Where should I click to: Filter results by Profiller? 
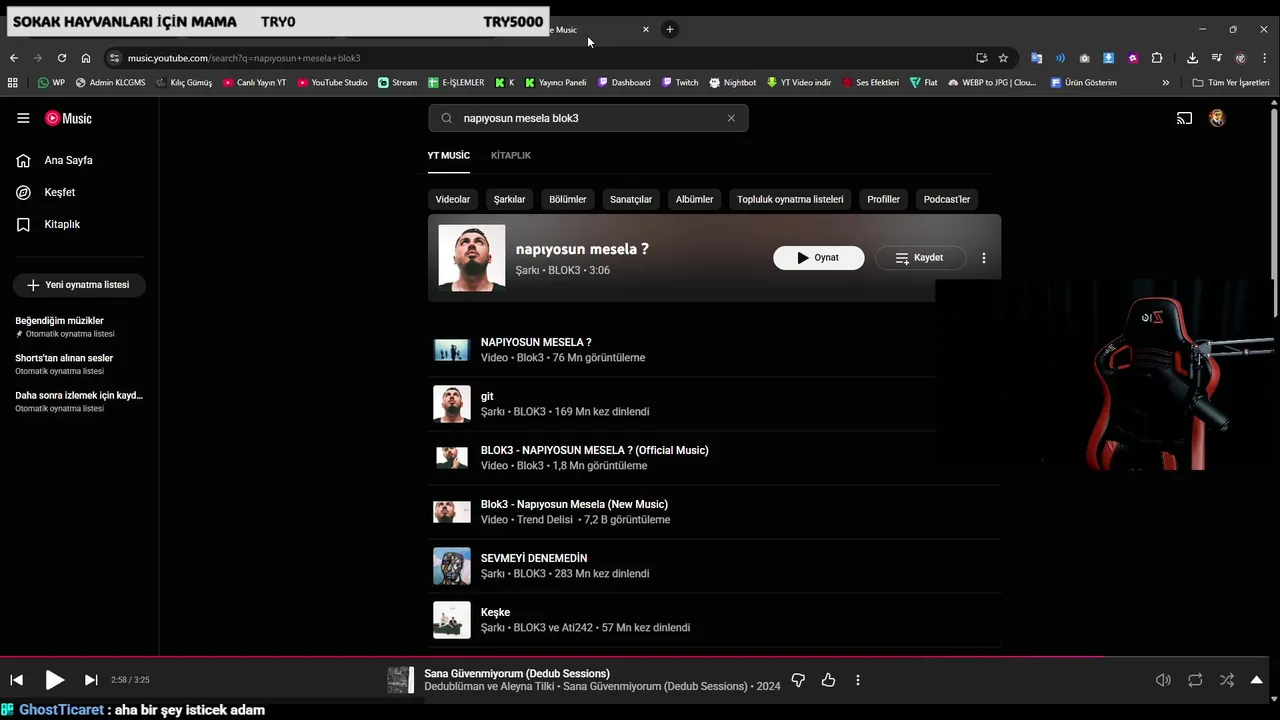pos(884,199)
